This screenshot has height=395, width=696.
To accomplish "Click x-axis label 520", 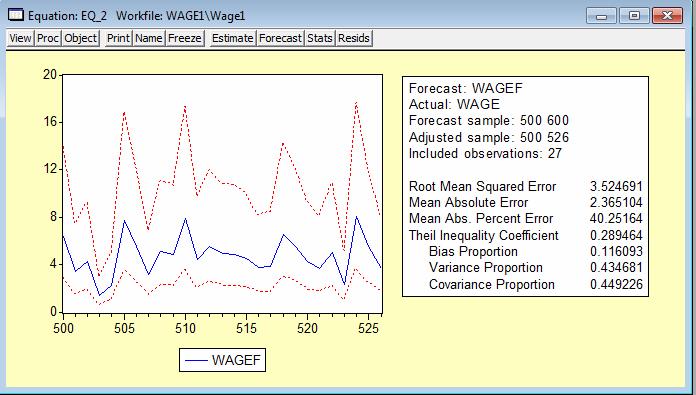I will click(x=308, y=329).
